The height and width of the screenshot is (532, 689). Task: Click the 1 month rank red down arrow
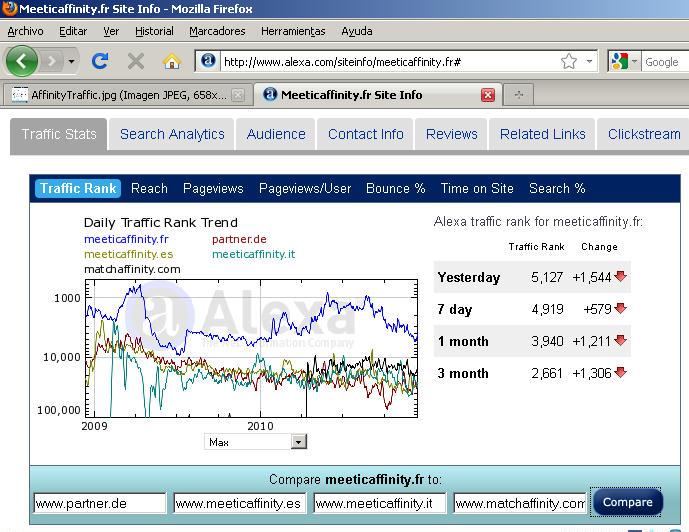pyautogui.click(x=620, y=340)
